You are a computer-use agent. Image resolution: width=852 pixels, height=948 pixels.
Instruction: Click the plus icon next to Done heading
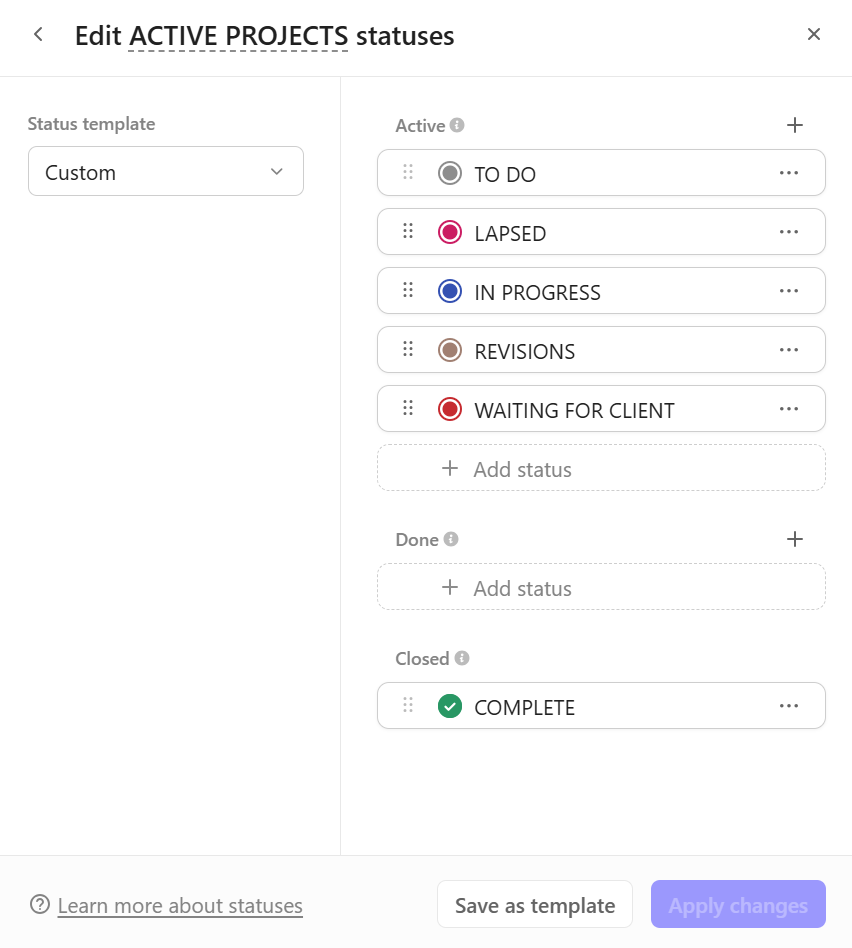click(795, 539)
